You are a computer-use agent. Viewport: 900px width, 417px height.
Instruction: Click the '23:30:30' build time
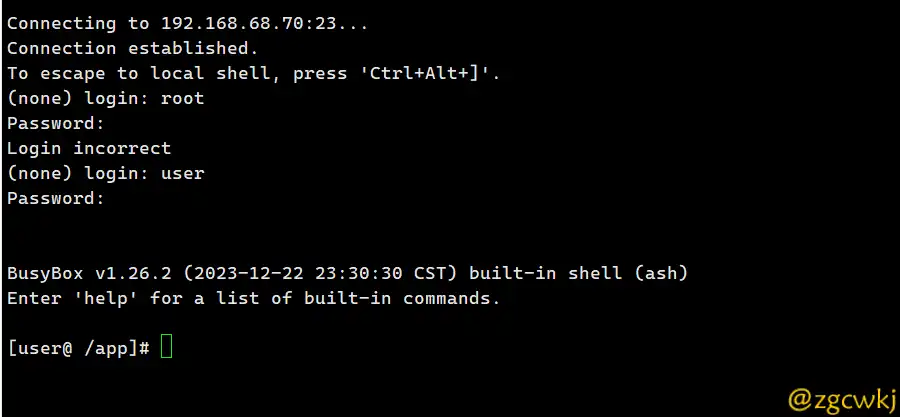click(x=359, y=274)
